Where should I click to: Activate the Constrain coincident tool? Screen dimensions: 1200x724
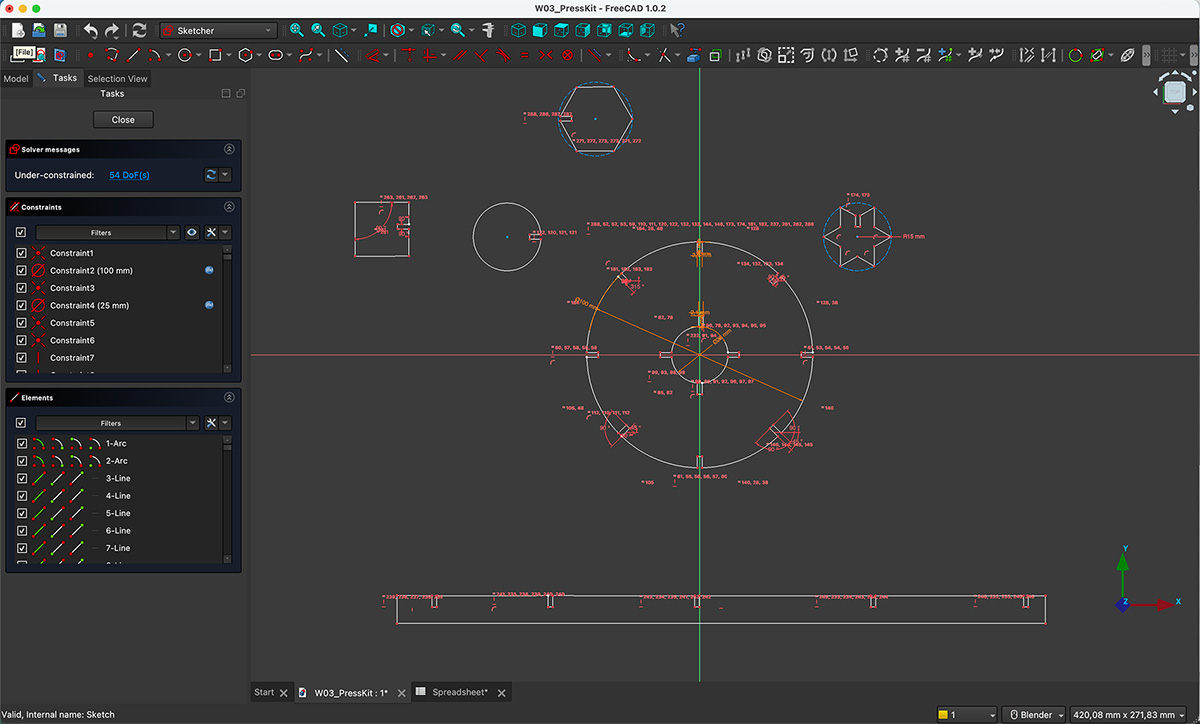pos(410,55)
